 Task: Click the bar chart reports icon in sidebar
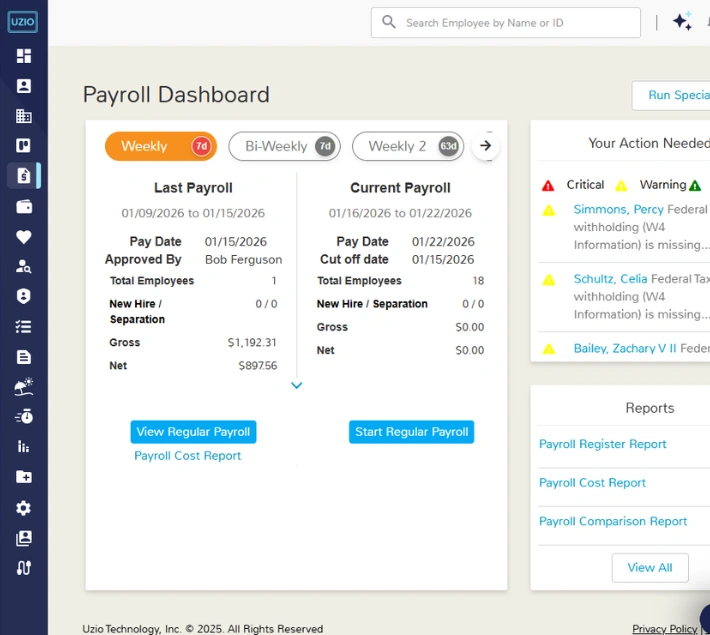[24, 447]
